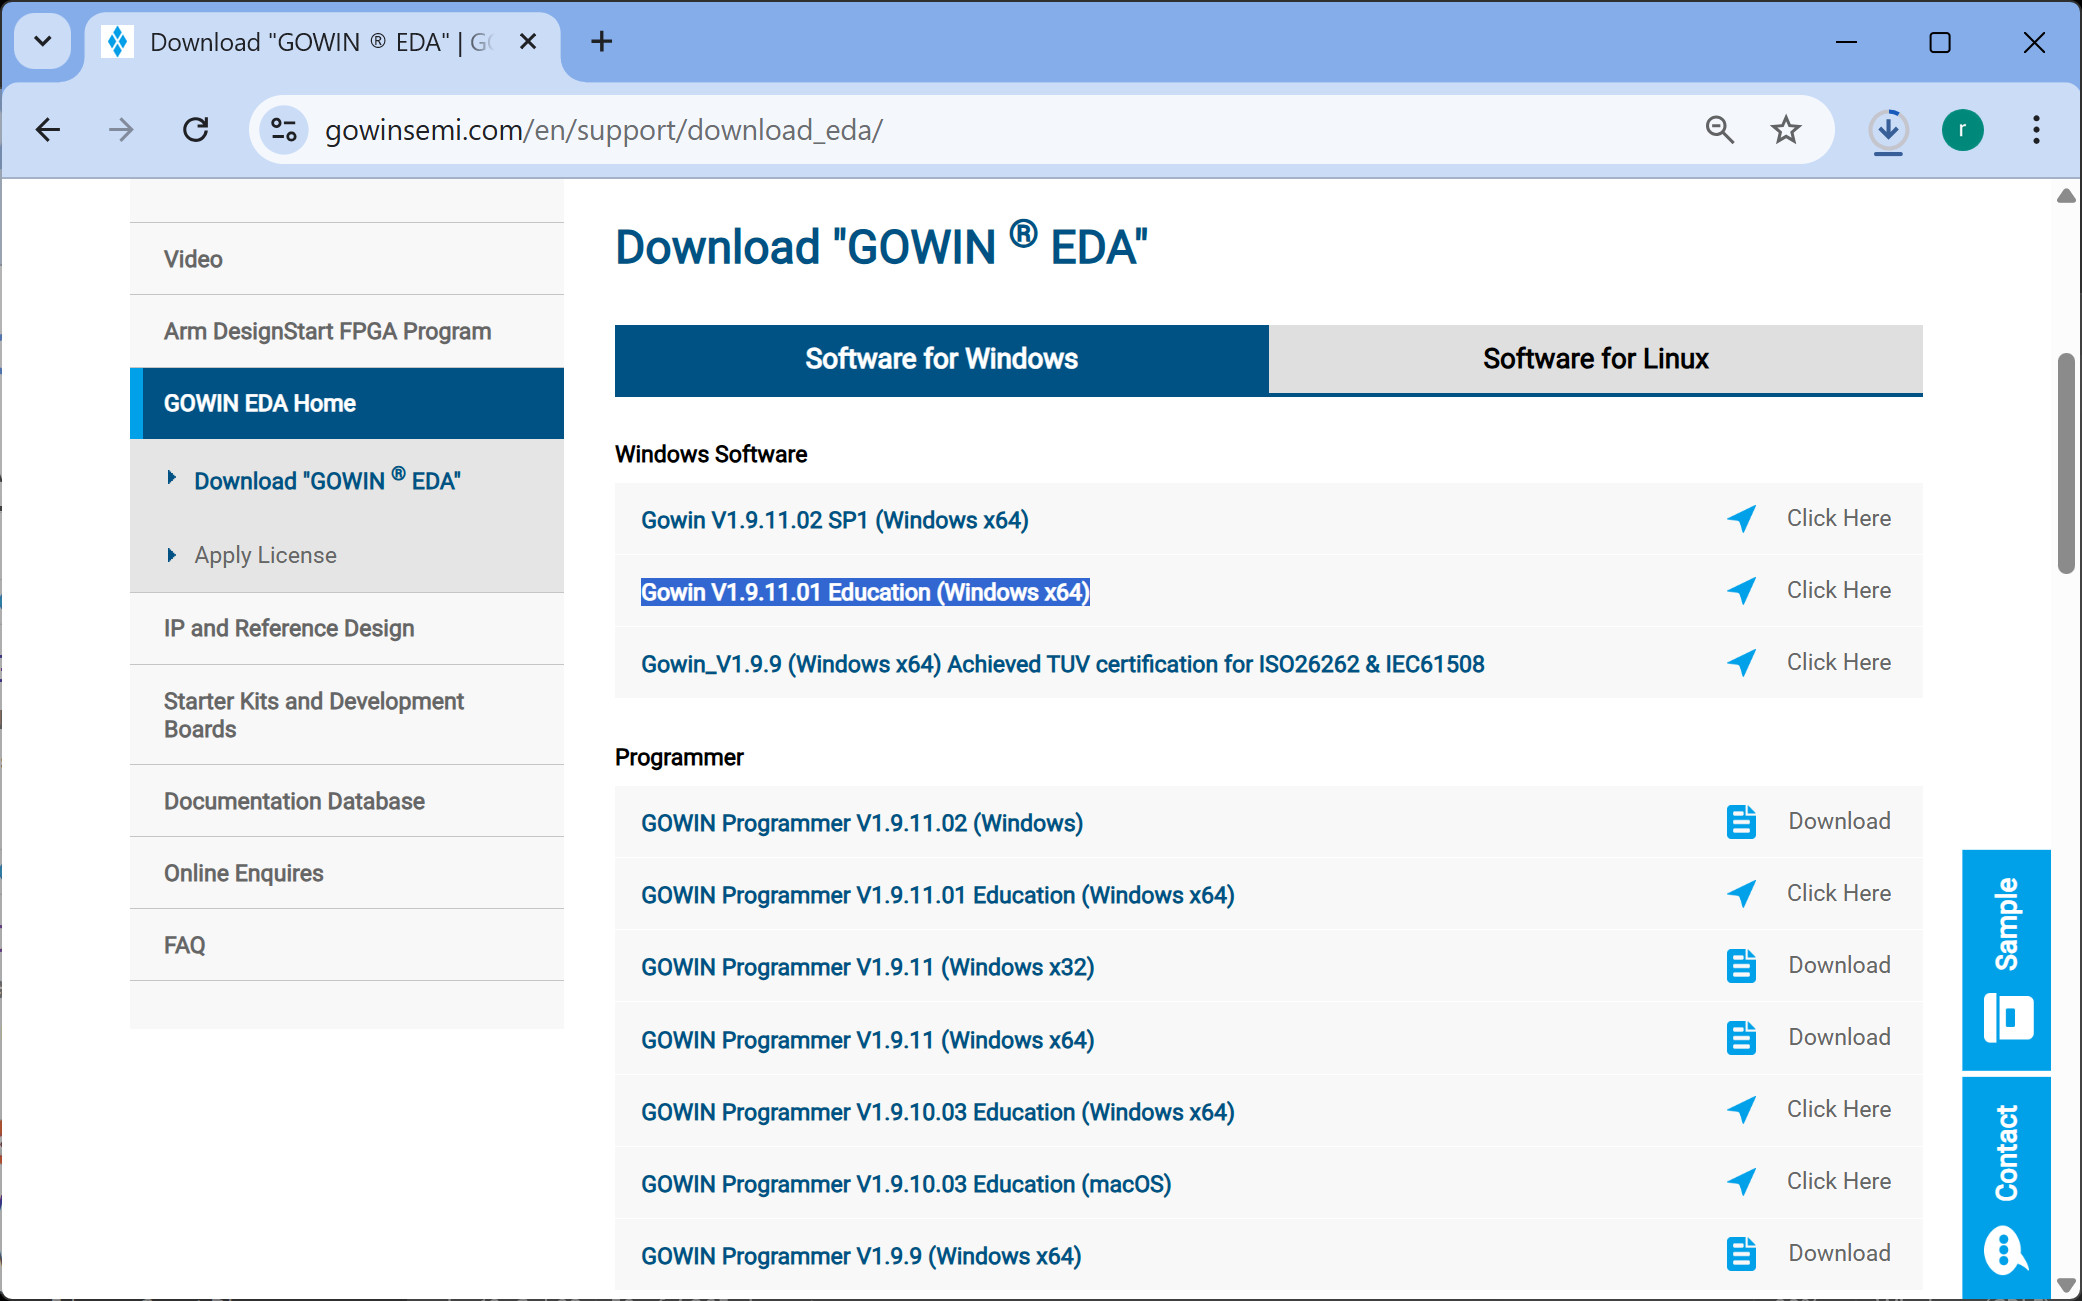Close the Download GOWIN EDA tab
Viewport: 2082px width, 1301px height.
click(528, 42)
